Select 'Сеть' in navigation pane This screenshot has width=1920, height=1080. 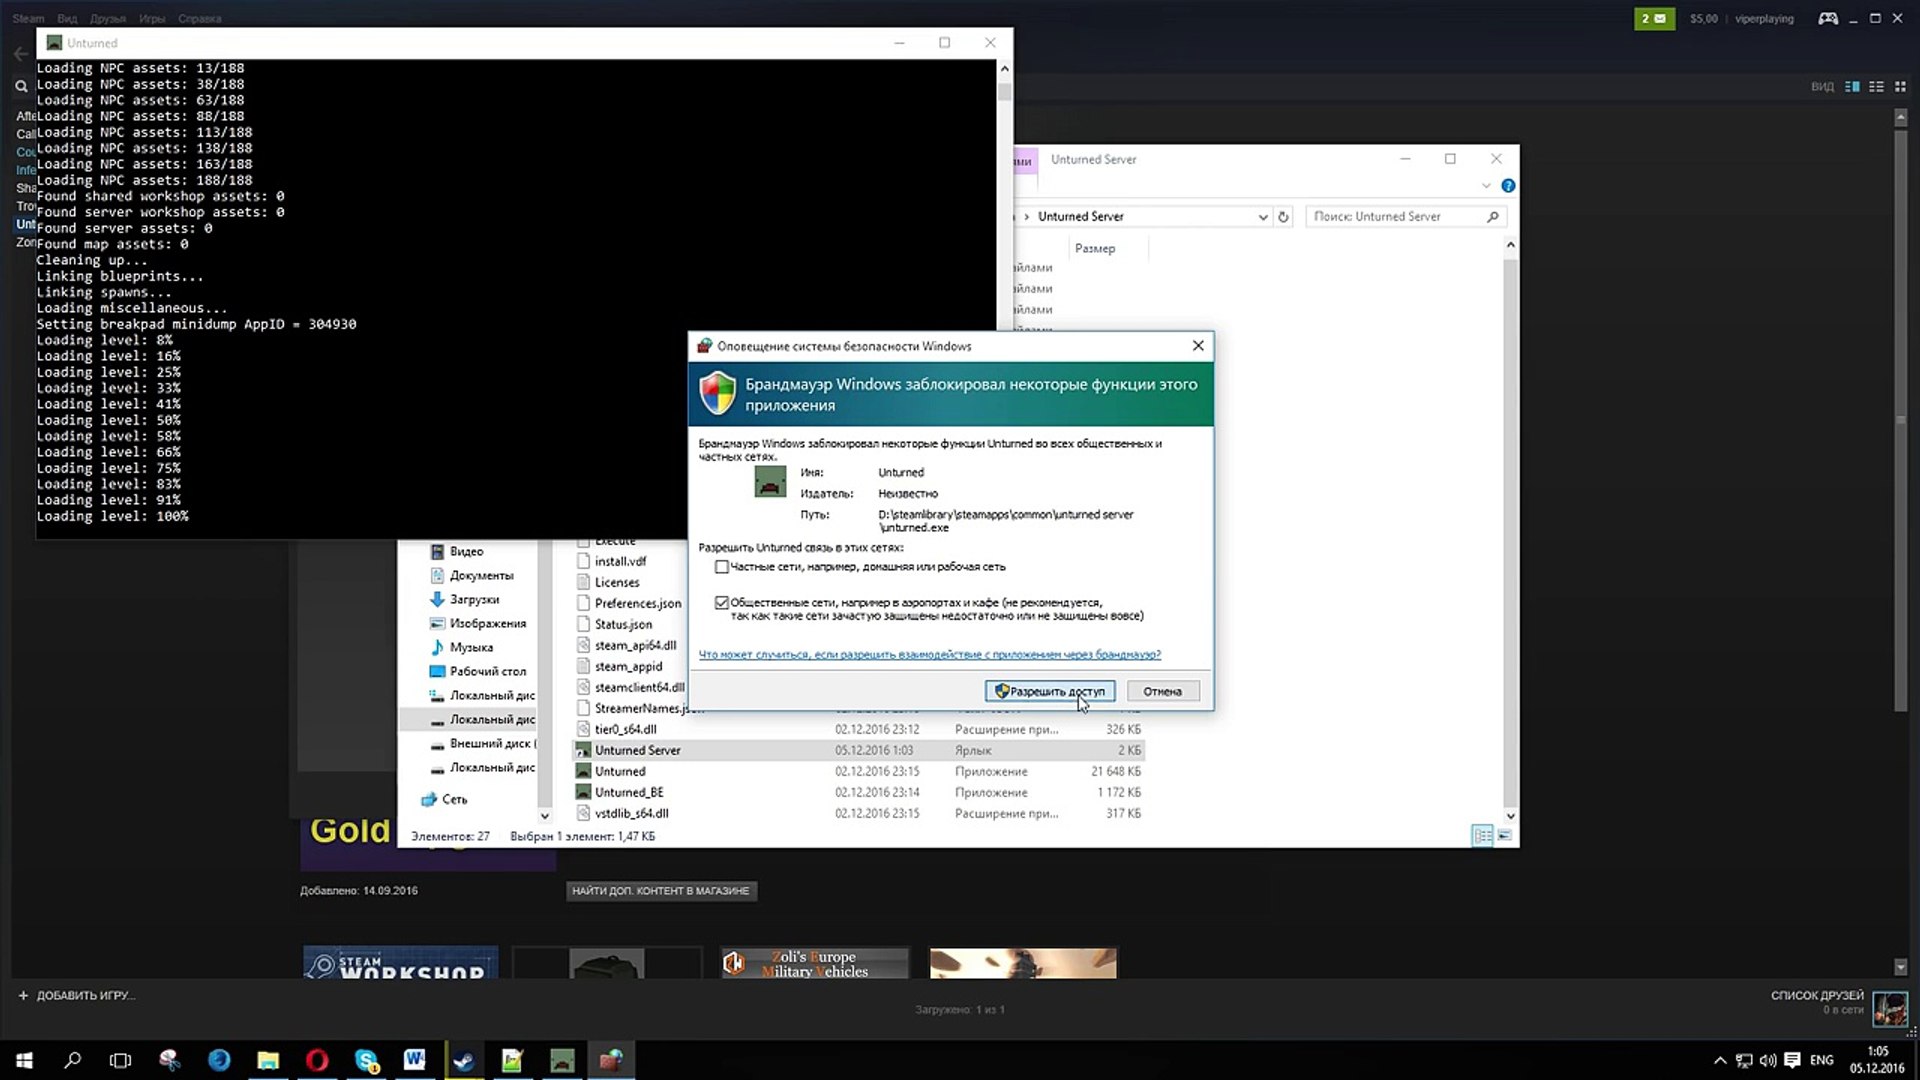pyautogui.click(x=454, y=799)
